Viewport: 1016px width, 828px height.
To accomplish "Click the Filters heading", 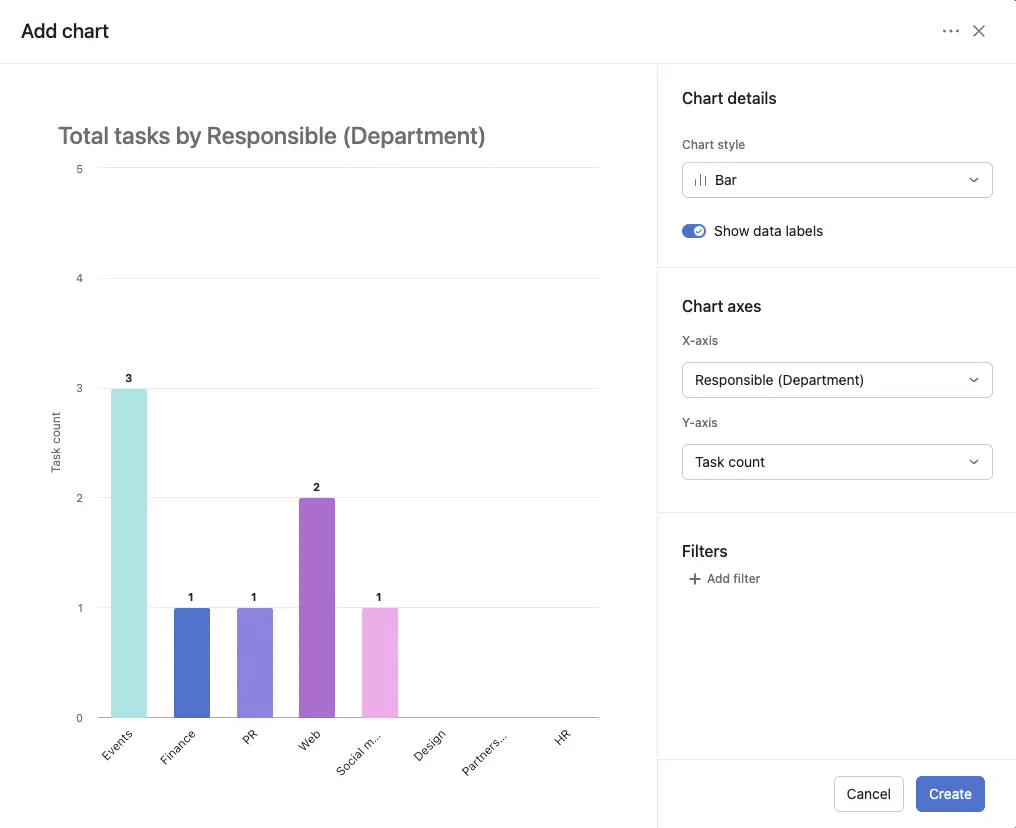I will coord(704,551).
